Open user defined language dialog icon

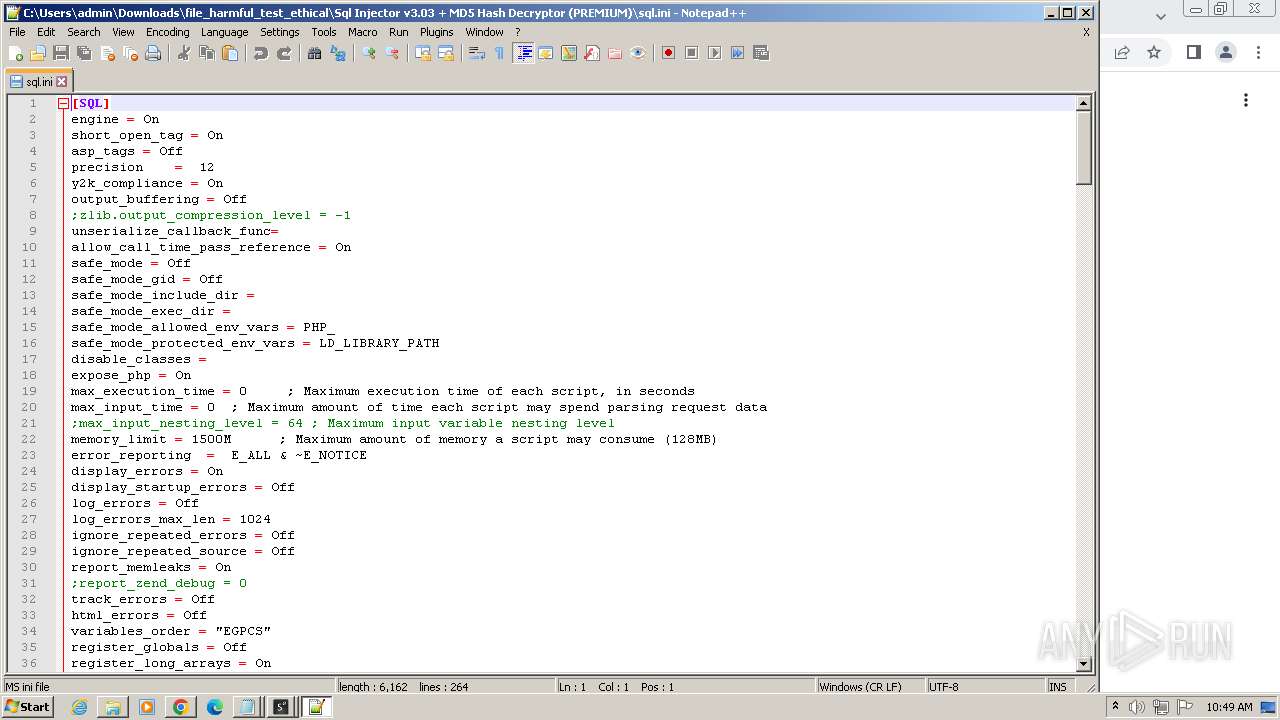click(546, 53)
